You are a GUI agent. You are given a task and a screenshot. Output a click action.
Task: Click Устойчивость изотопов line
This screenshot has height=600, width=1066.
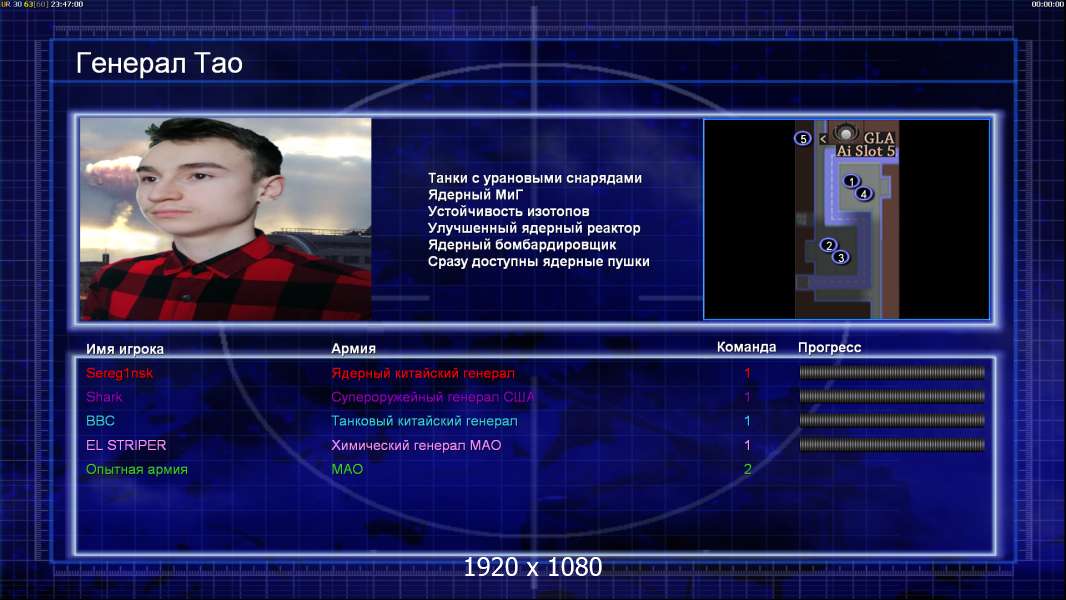tap(509, 211)
